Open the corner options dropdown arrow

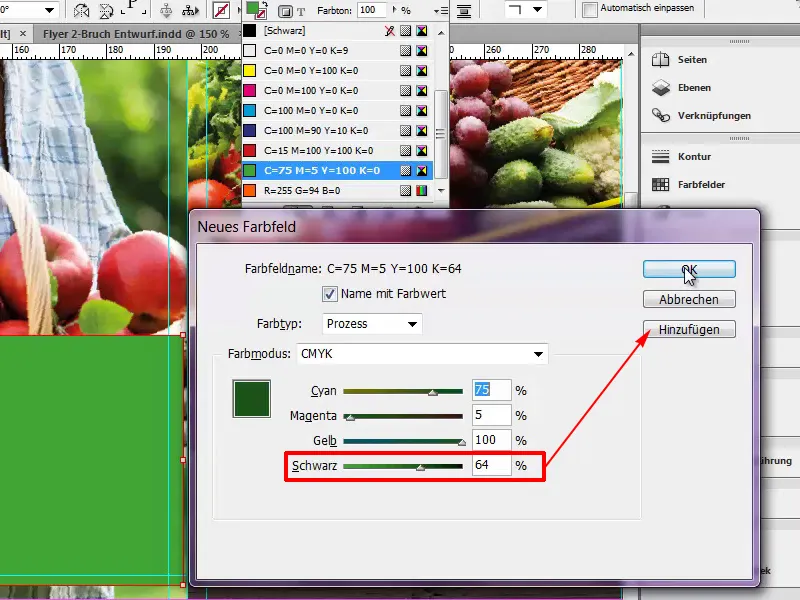coord(537,9)
